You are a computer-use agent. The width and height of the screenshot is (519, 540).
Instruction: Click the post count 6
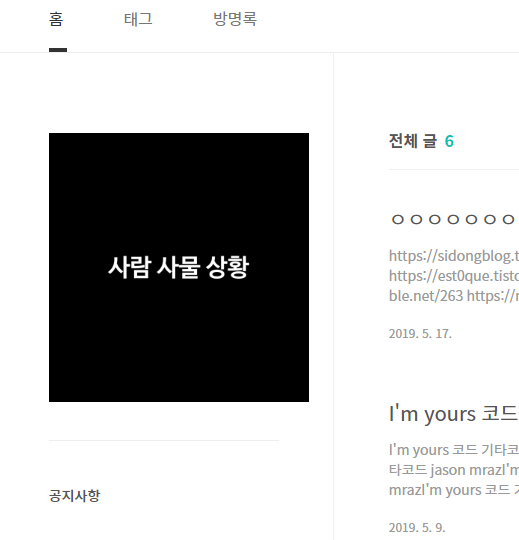click(x=449, y=141)
